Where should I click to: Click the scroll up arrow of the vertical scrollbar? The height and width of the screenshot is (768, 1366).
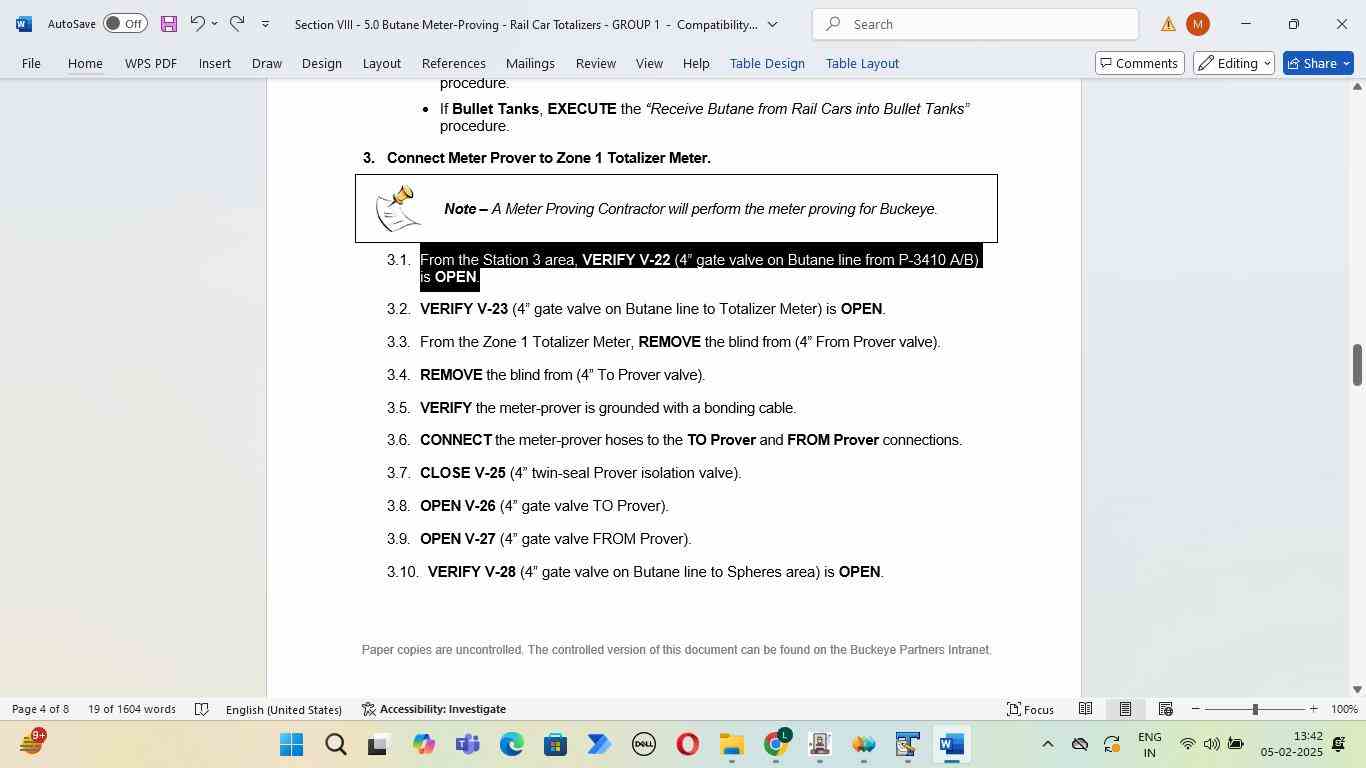[1357, 87]
